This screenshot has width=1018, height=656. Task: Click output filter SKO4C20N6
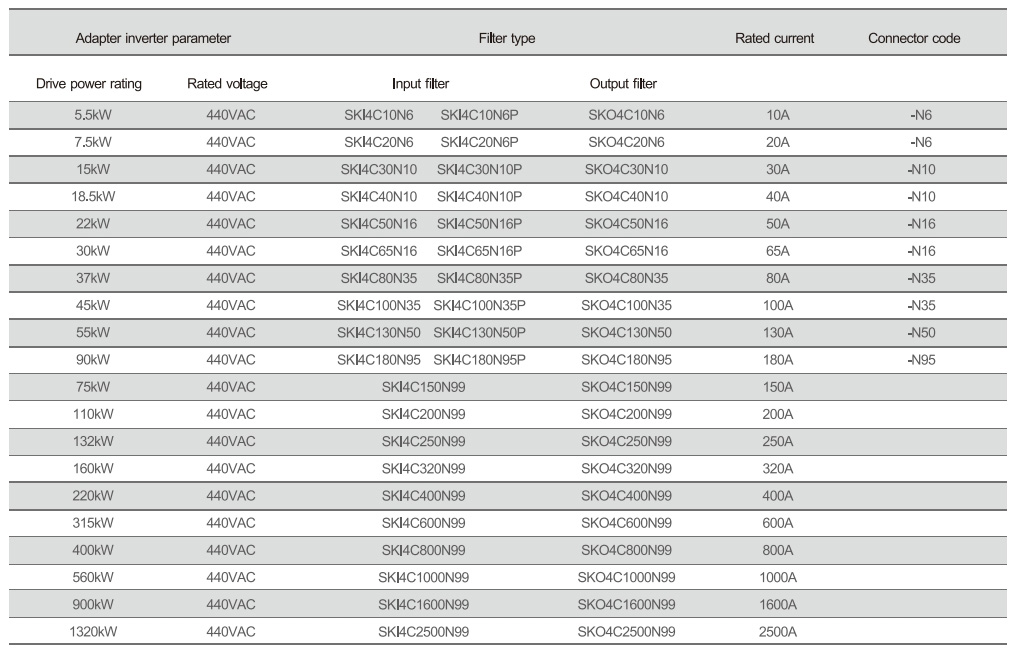click(627, 142)
